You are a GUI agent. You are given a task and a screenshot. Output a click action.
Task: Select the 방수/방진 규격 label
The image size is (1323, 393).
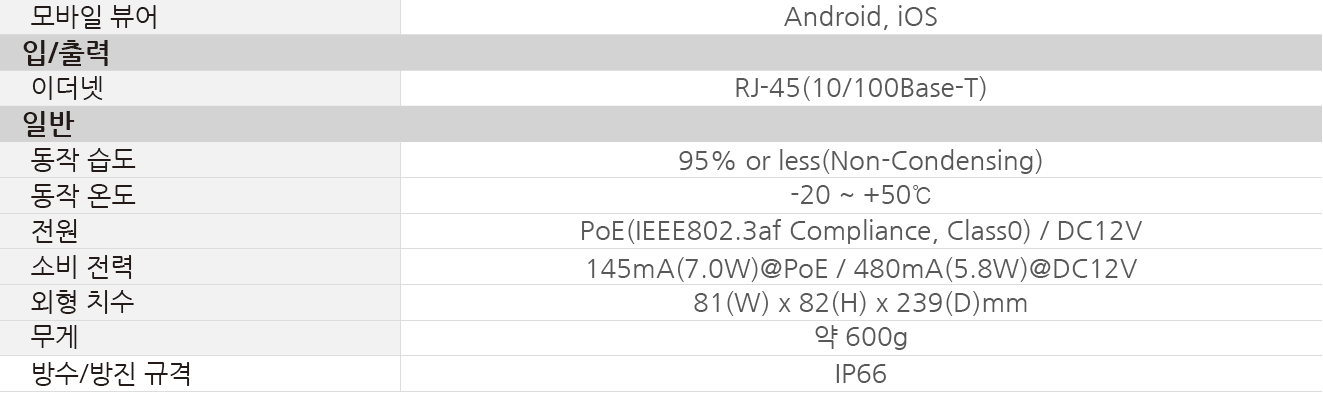(x=111, y=374)
